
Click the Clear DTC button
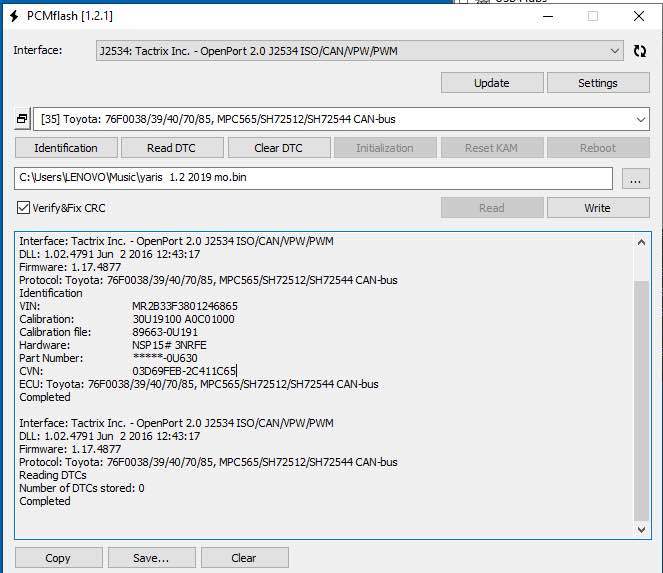point(279,148)
